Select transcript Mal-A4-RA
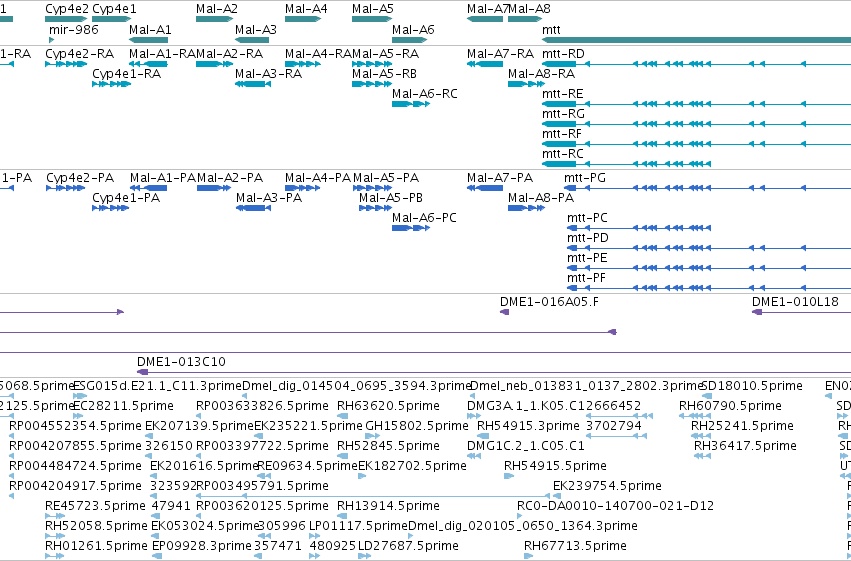Viewport: 851px width, 561px height. click(x=303, y=64)
